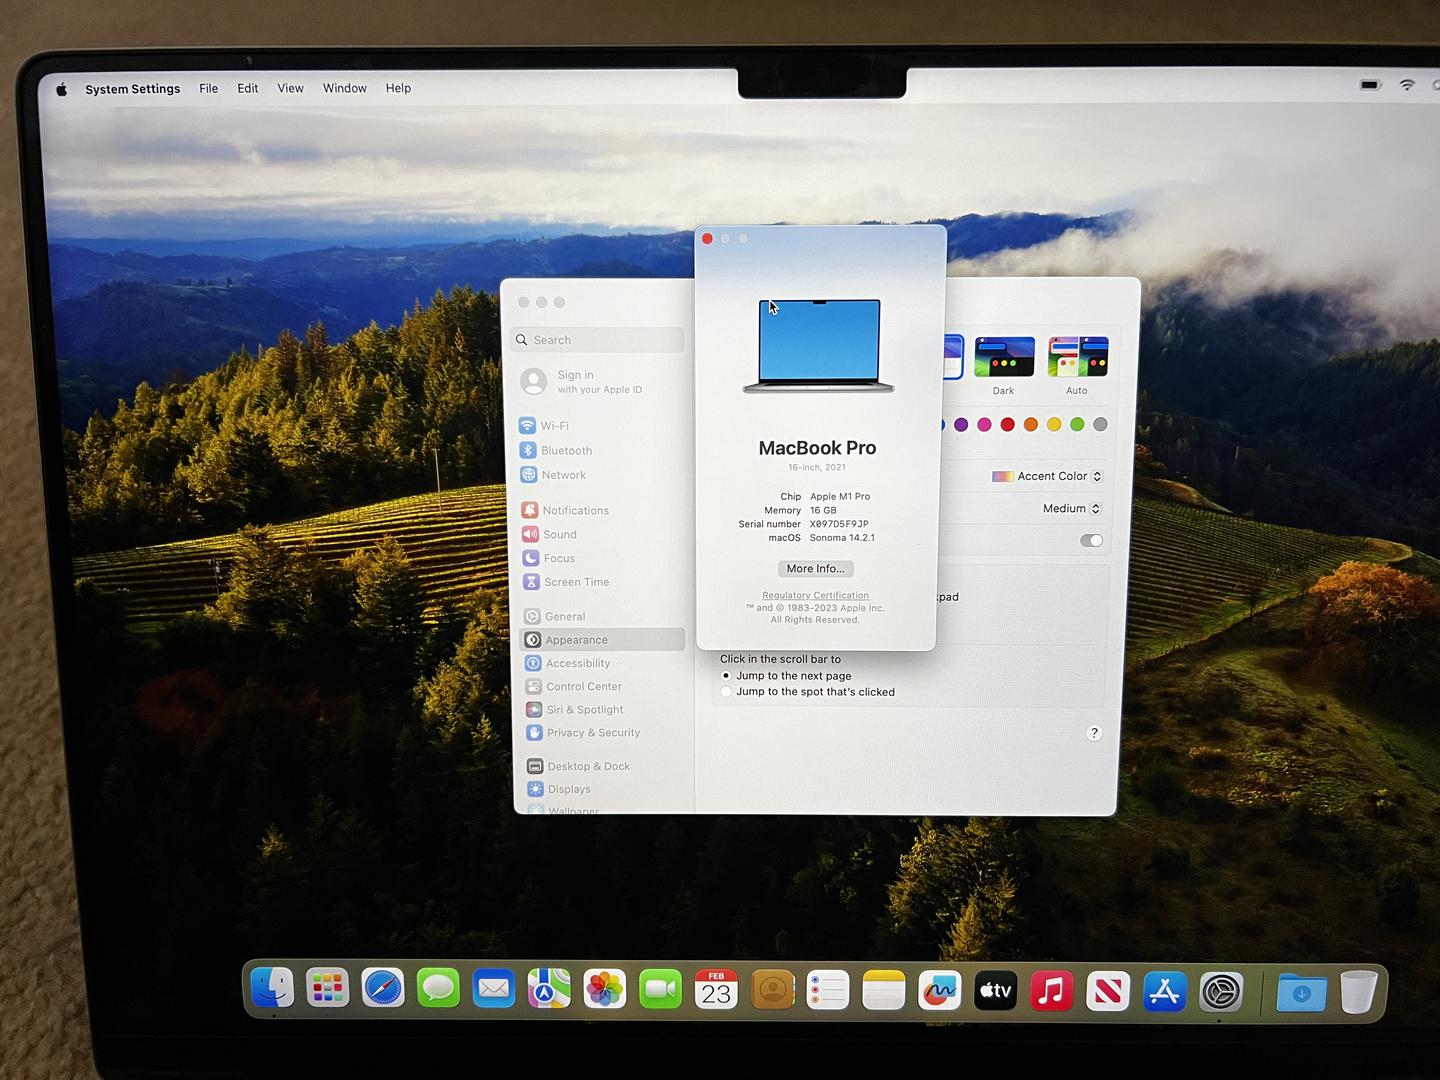Click the More Info... button
This screenshot has width=1440, height=1080.
point(815,569)
